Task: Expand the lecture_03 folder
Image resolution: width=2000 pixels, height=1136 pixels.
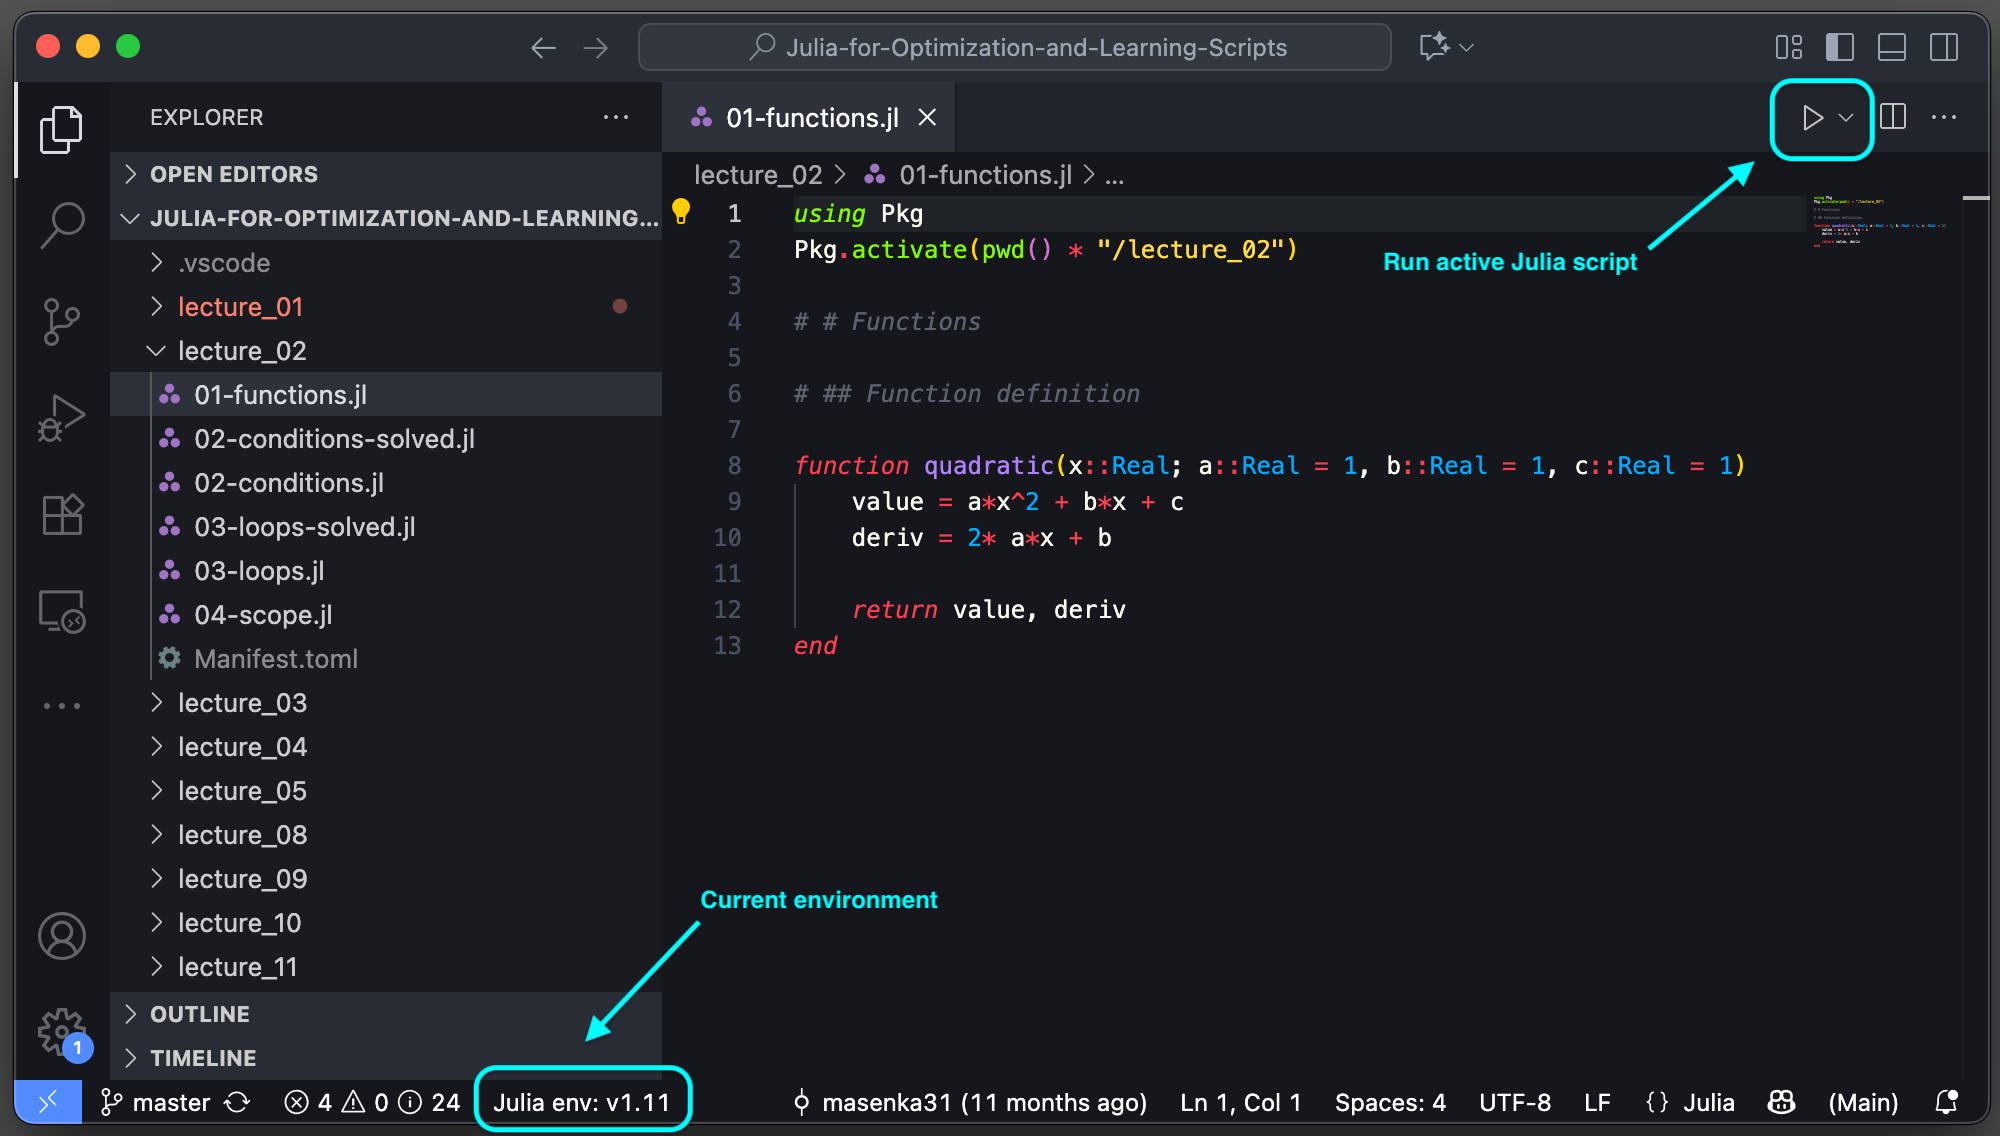Action: pos(242,703)
